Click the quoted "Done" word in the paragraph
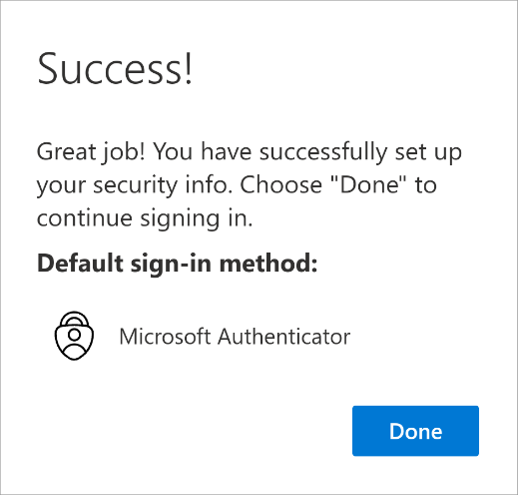Image resolution: width=518 pixels, height=495 pixels. 369,184
